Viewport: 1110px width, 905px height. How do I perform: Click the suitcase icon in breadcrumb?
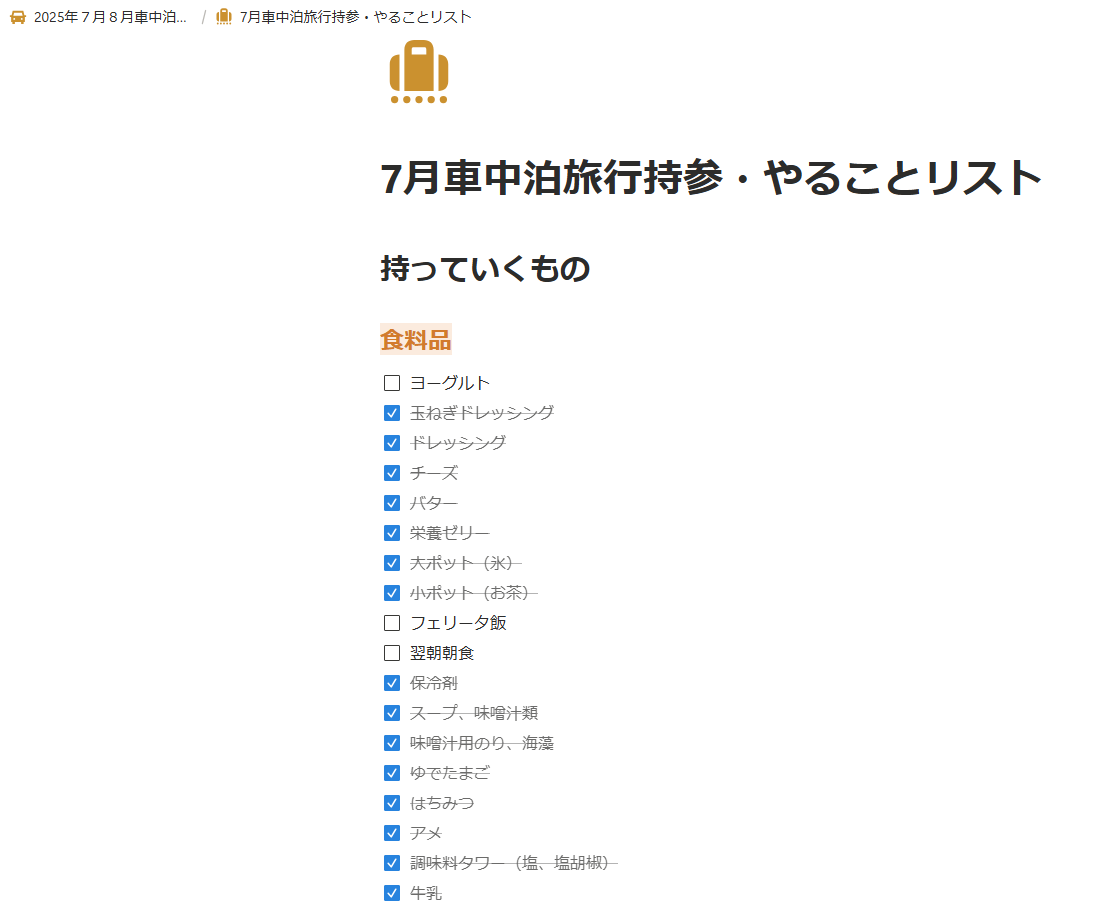pyautogui.click(x=224, y=17)
